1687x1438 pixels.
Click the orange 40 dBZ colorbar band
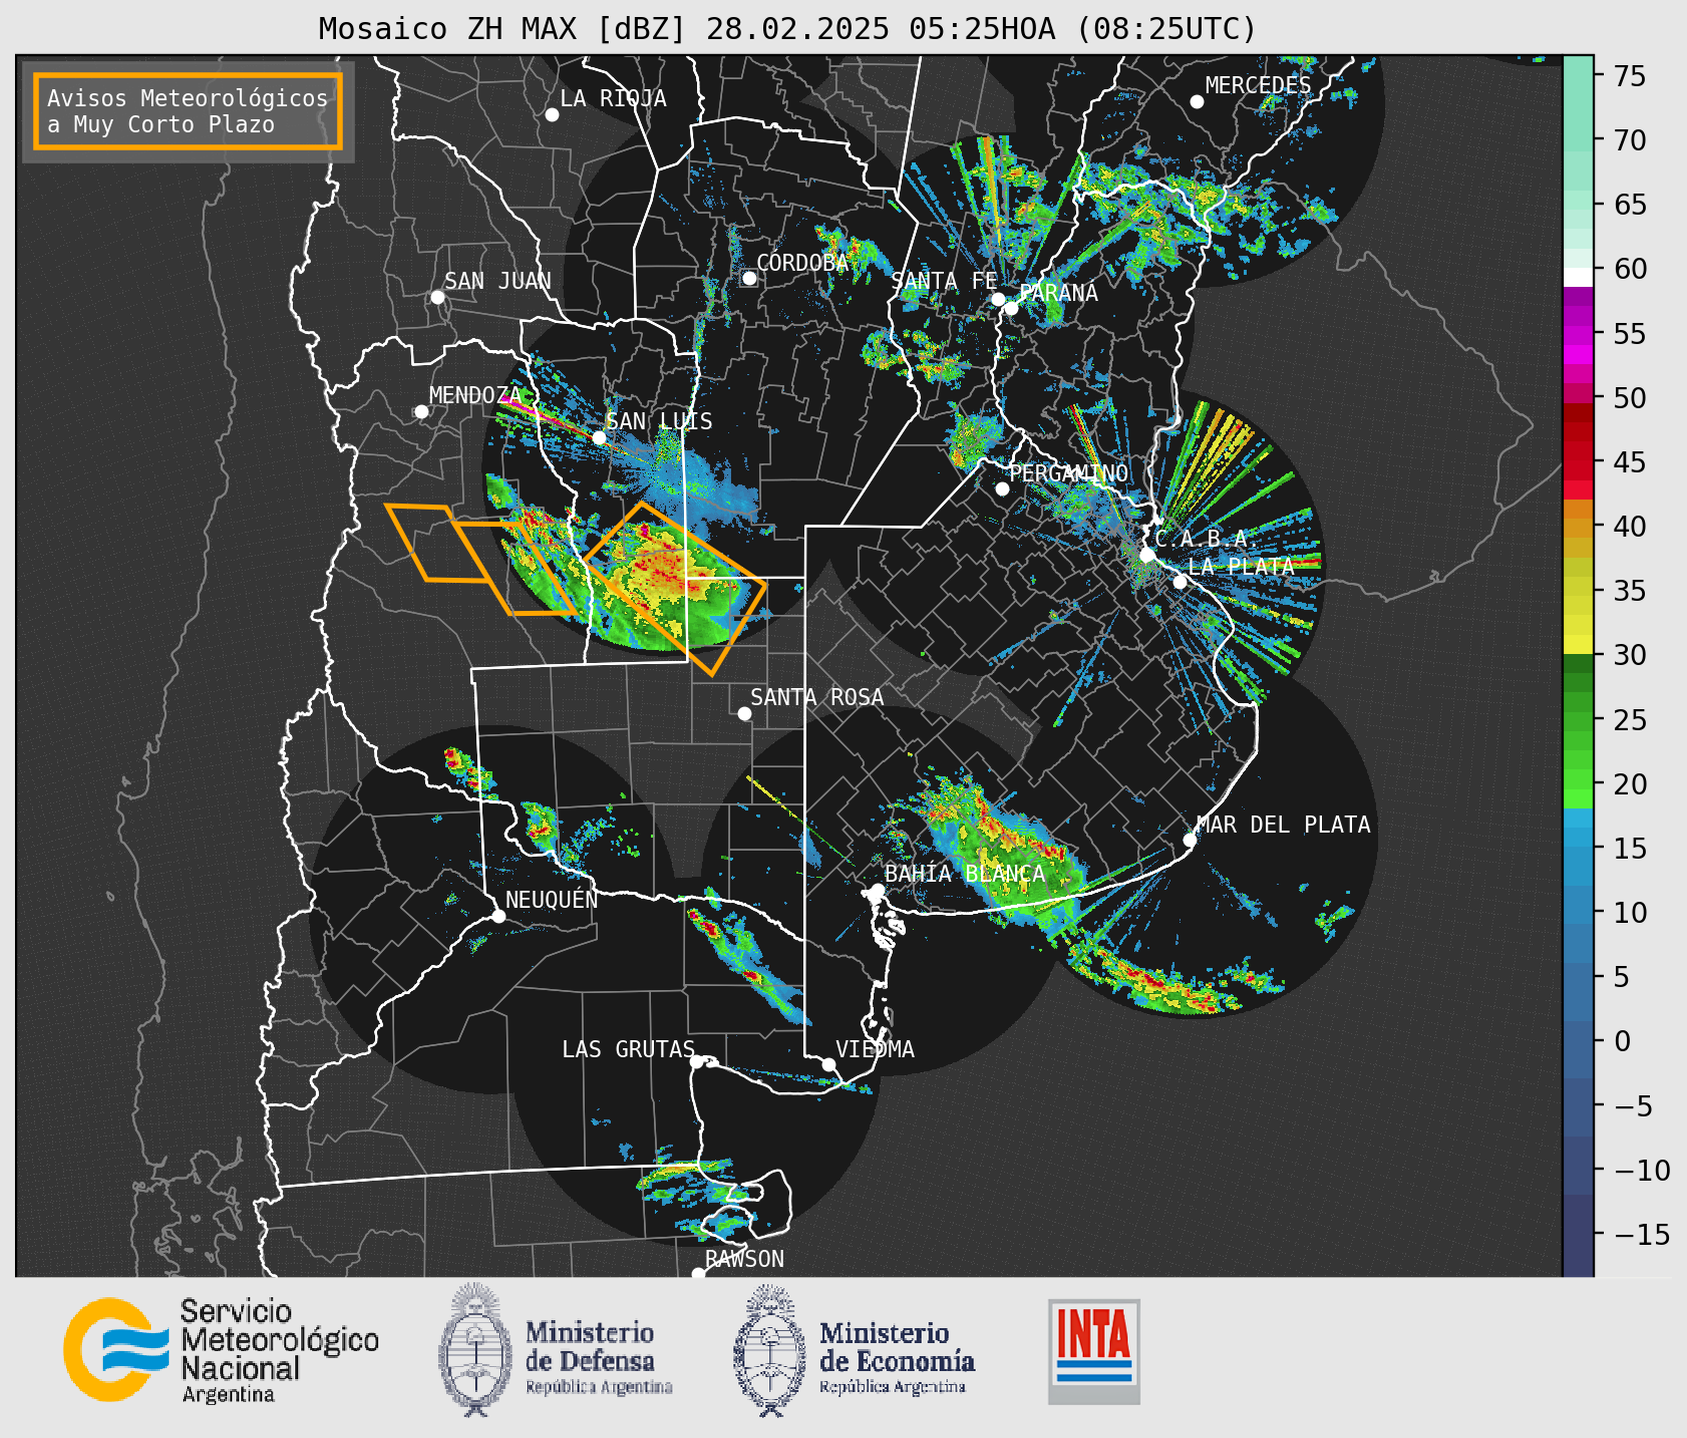1578,527
